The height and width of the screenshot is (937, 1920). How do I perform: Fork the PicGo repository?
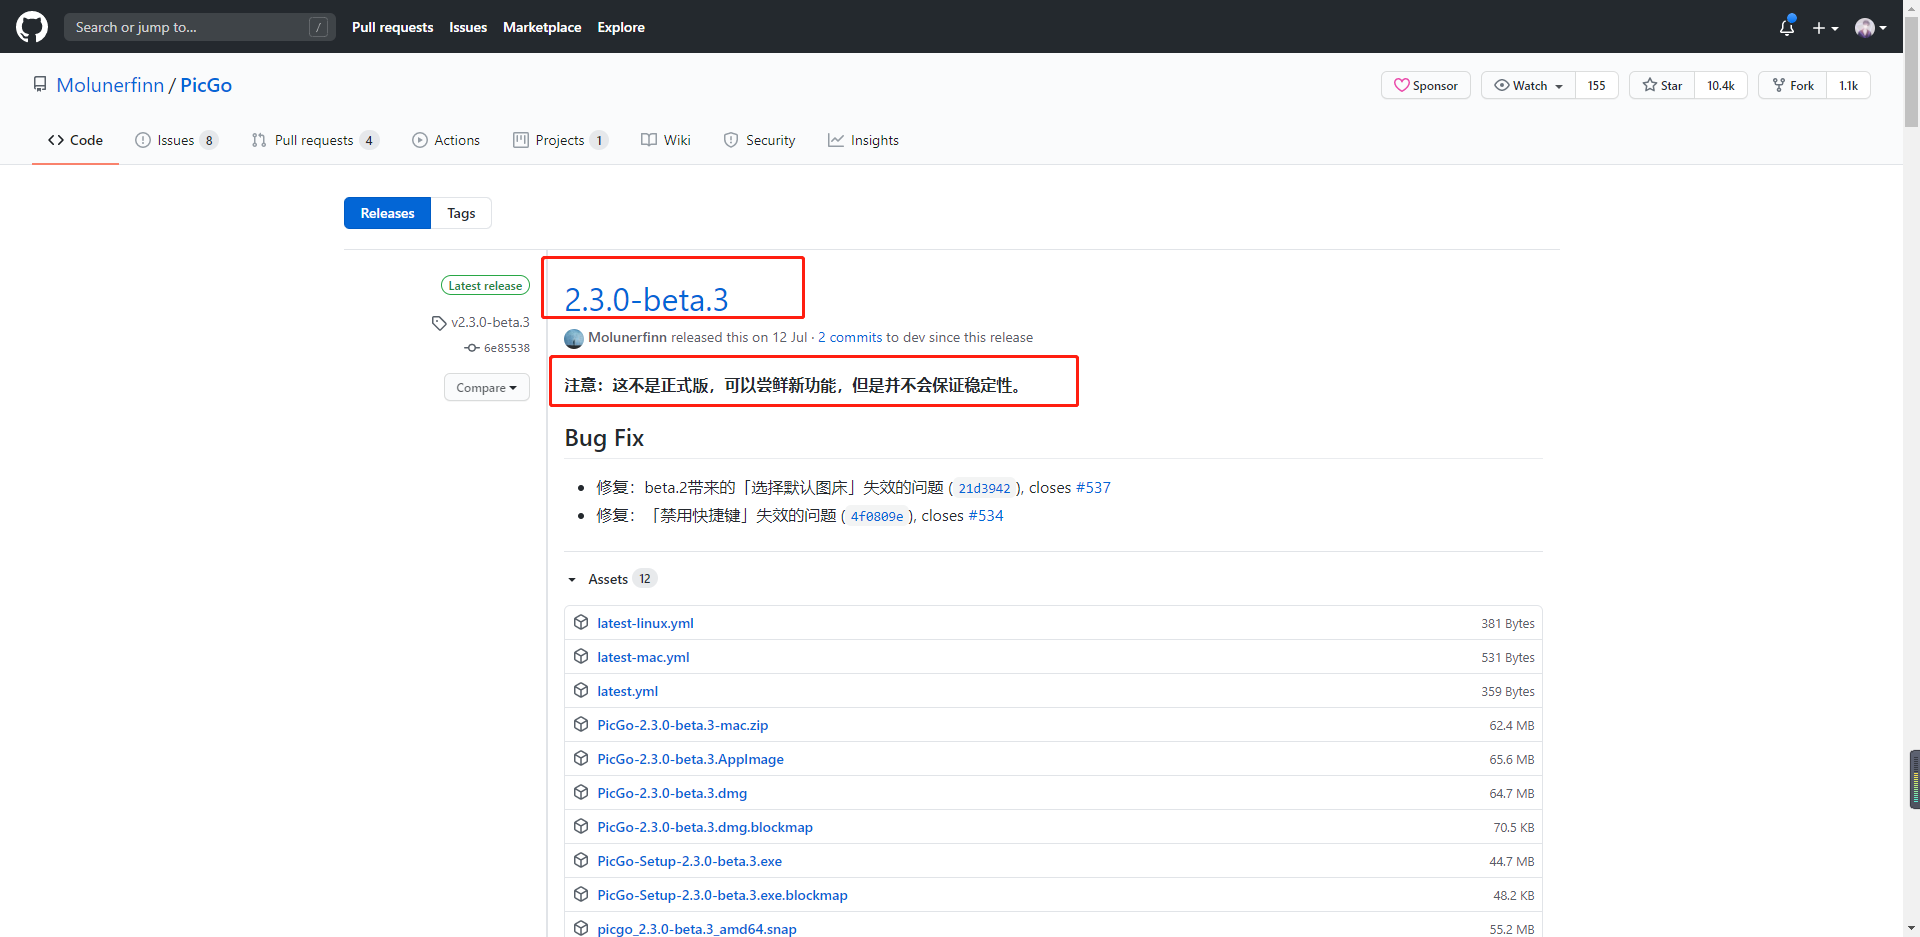tap(1793, 85)
